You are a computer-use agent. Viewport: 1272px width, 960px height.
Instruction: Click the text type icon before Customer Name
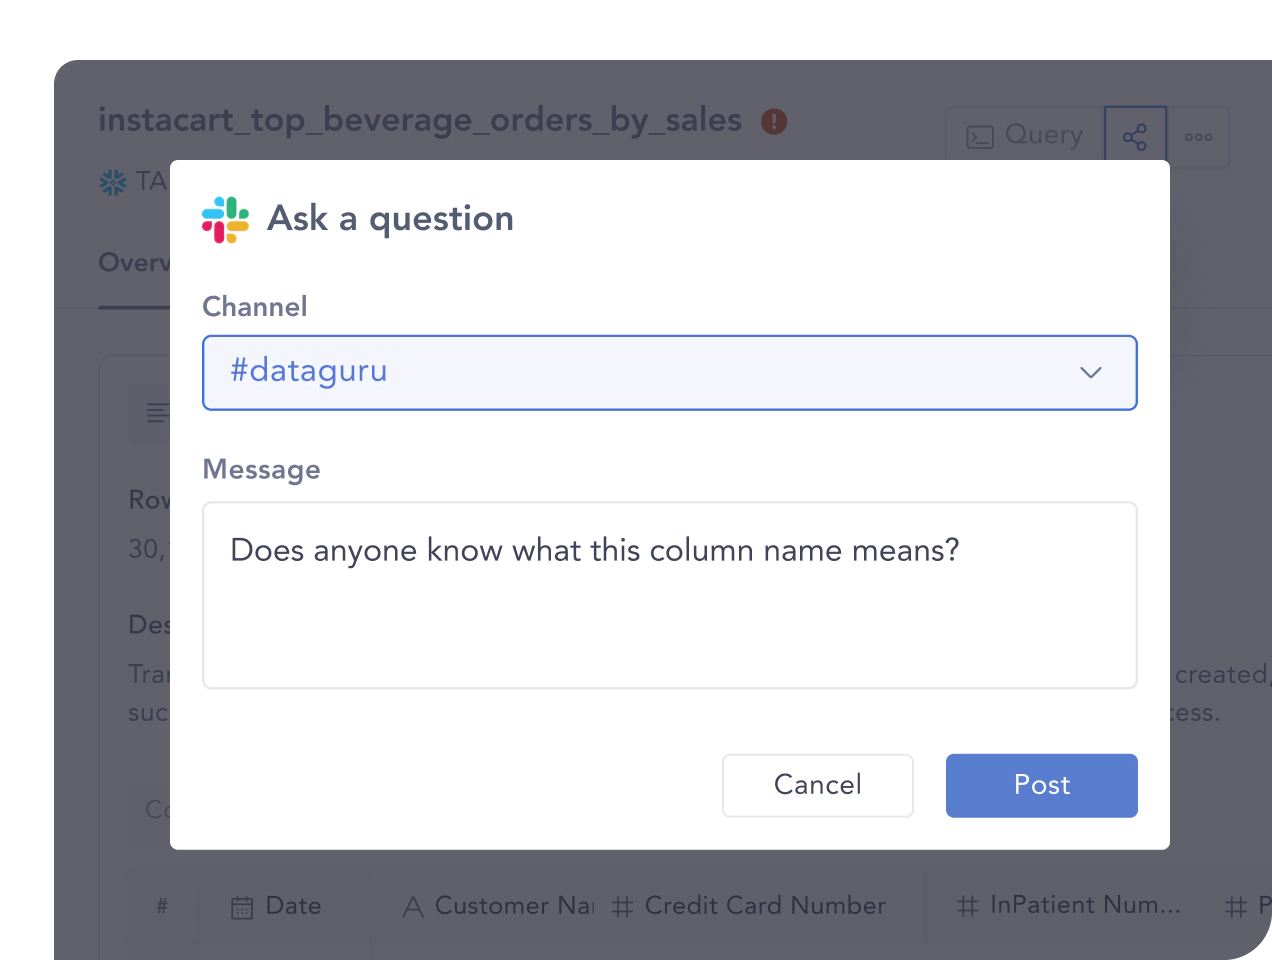coord(412,908)
